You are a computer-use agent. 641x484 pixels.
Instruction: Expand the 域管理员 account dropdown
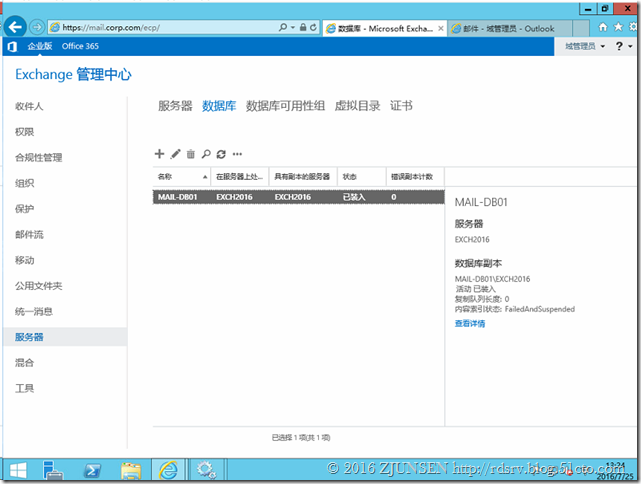pos(585,46)
